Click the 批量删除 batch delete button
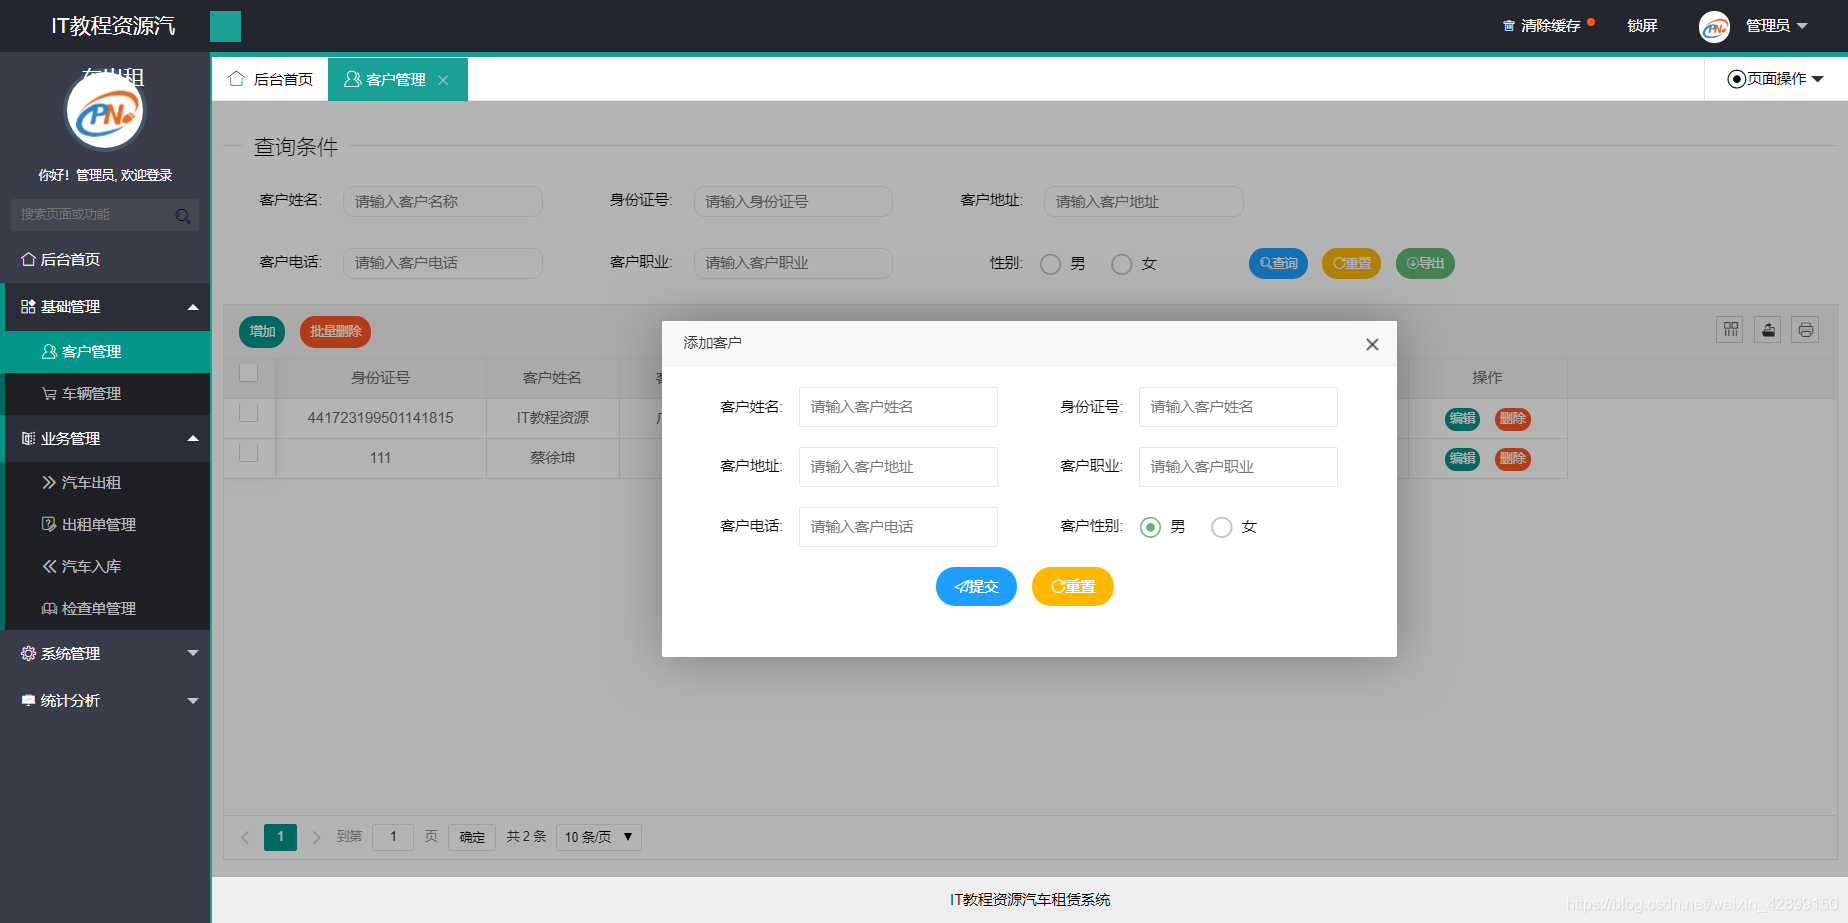This screenshot has width=1848, height=923. (x=335, y=331)
